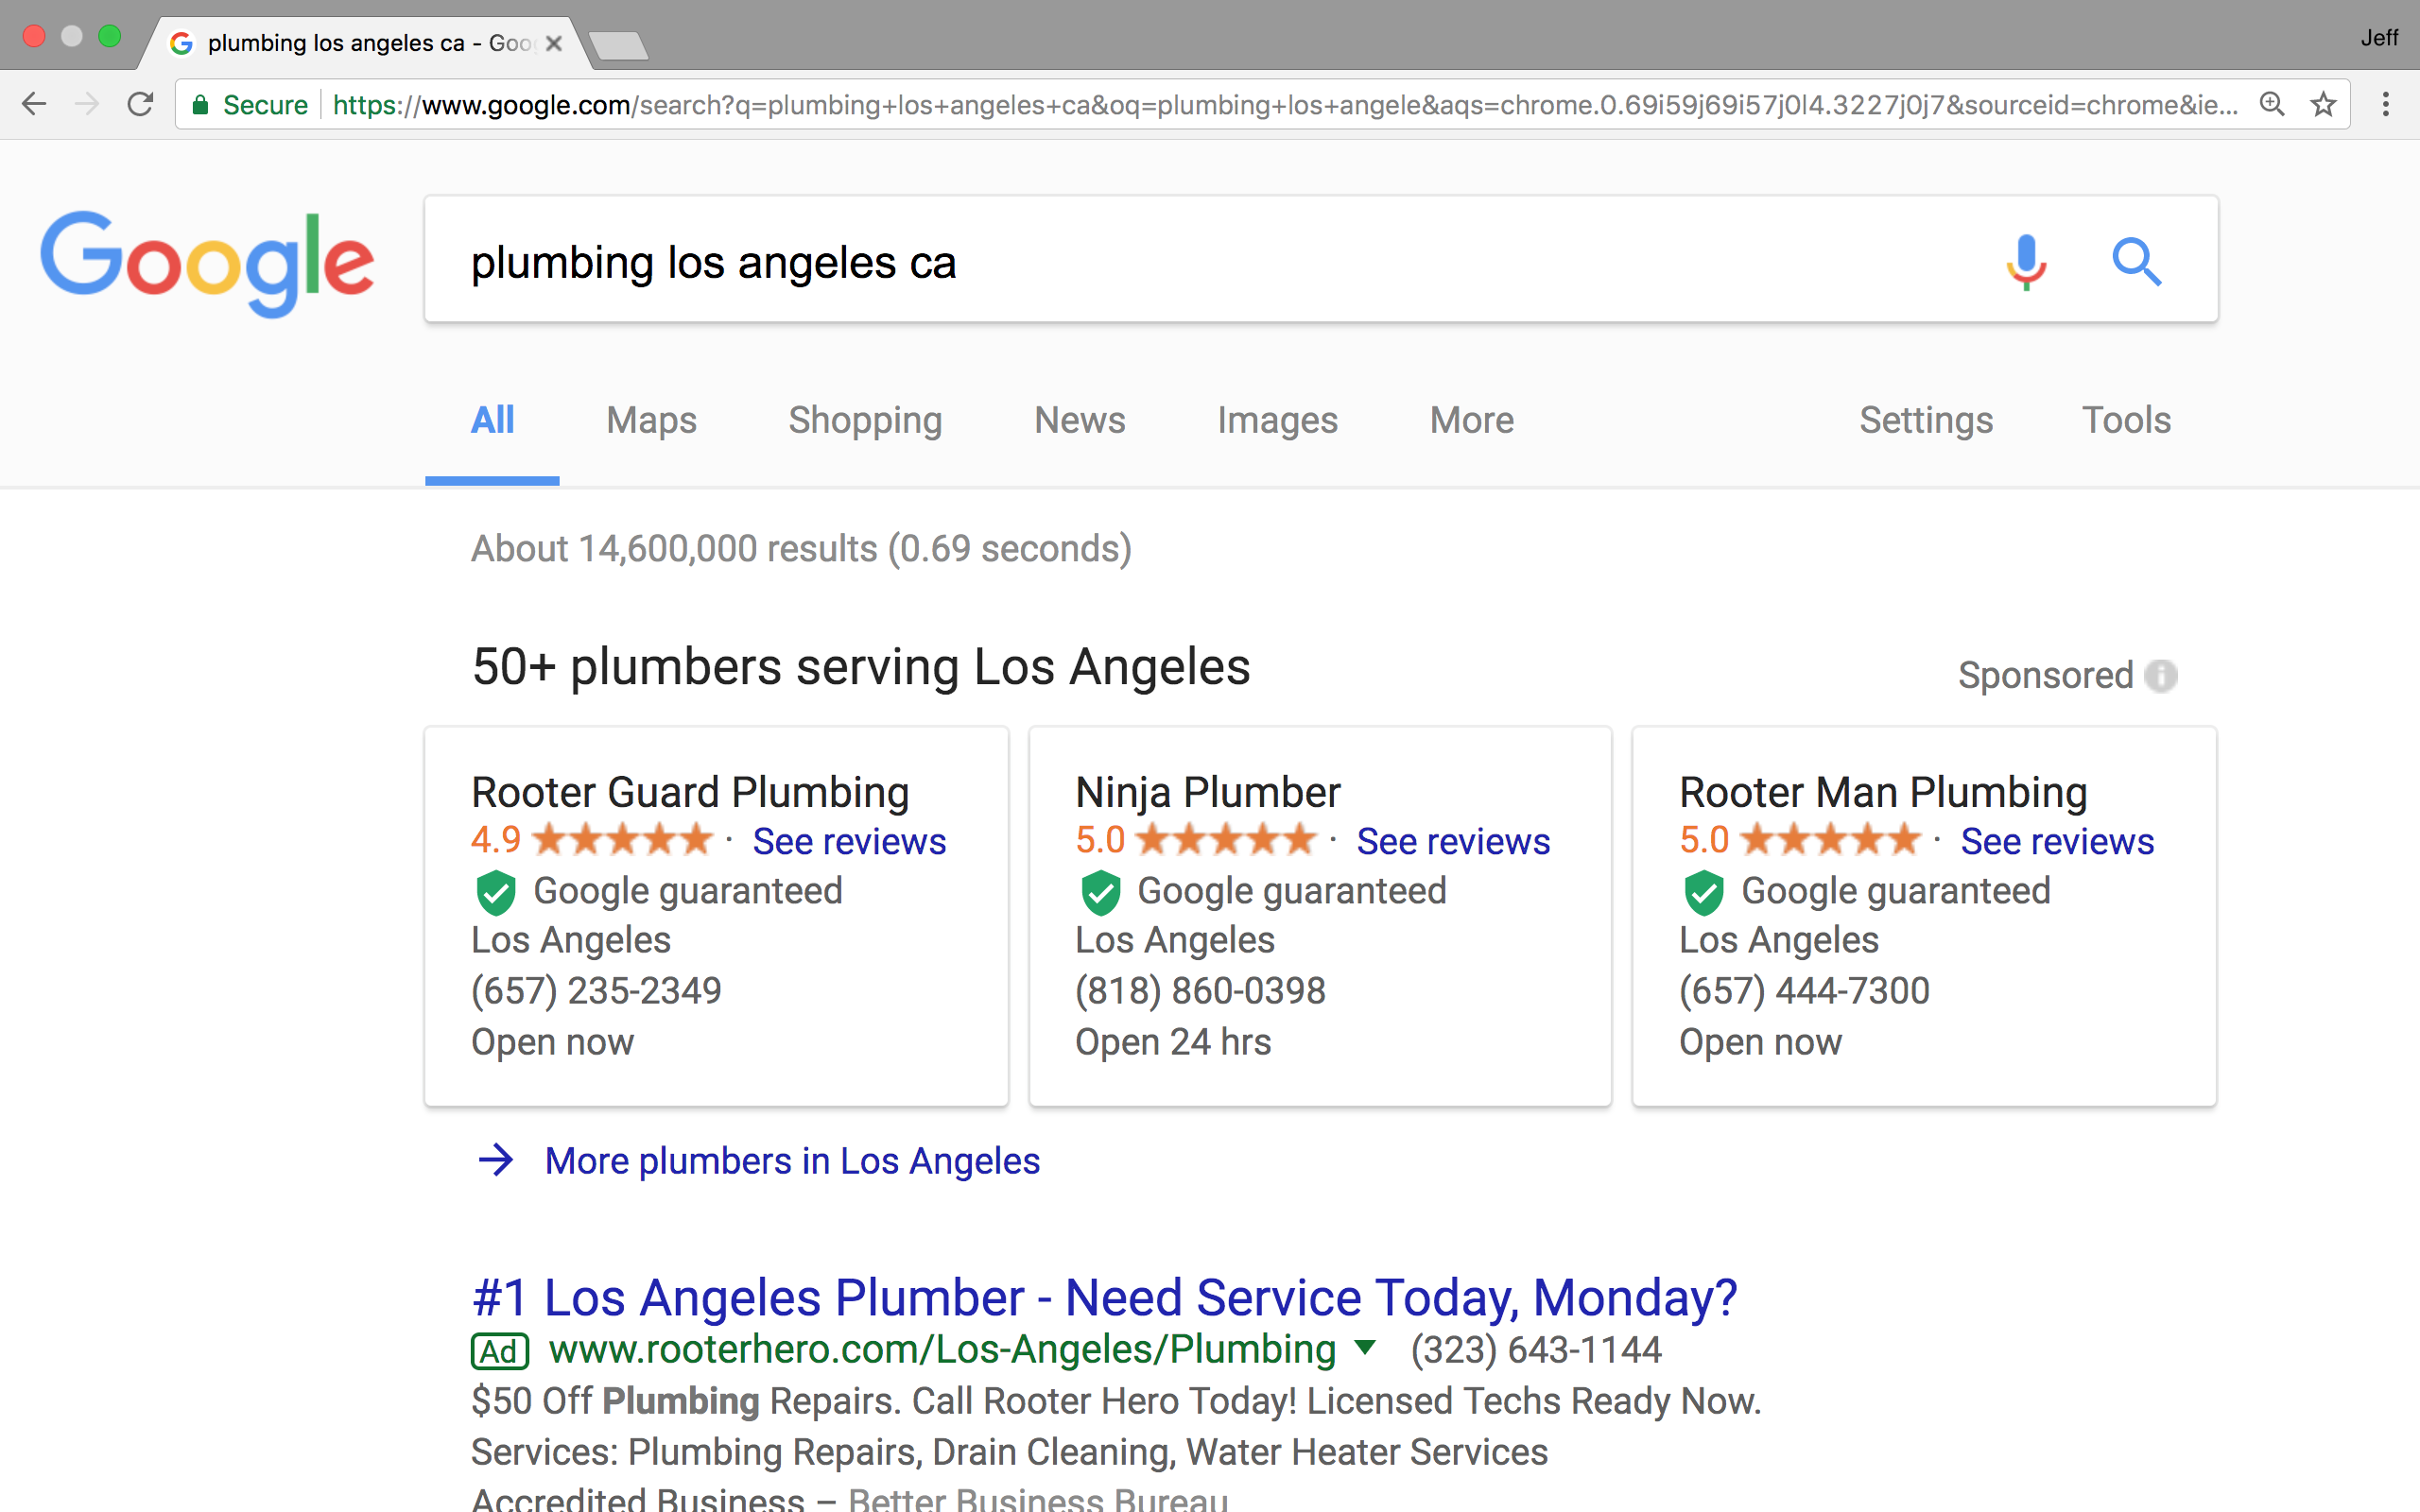
Task: Open See reviews for Rooter Guard Plumbing
Action: coord(849,841)
